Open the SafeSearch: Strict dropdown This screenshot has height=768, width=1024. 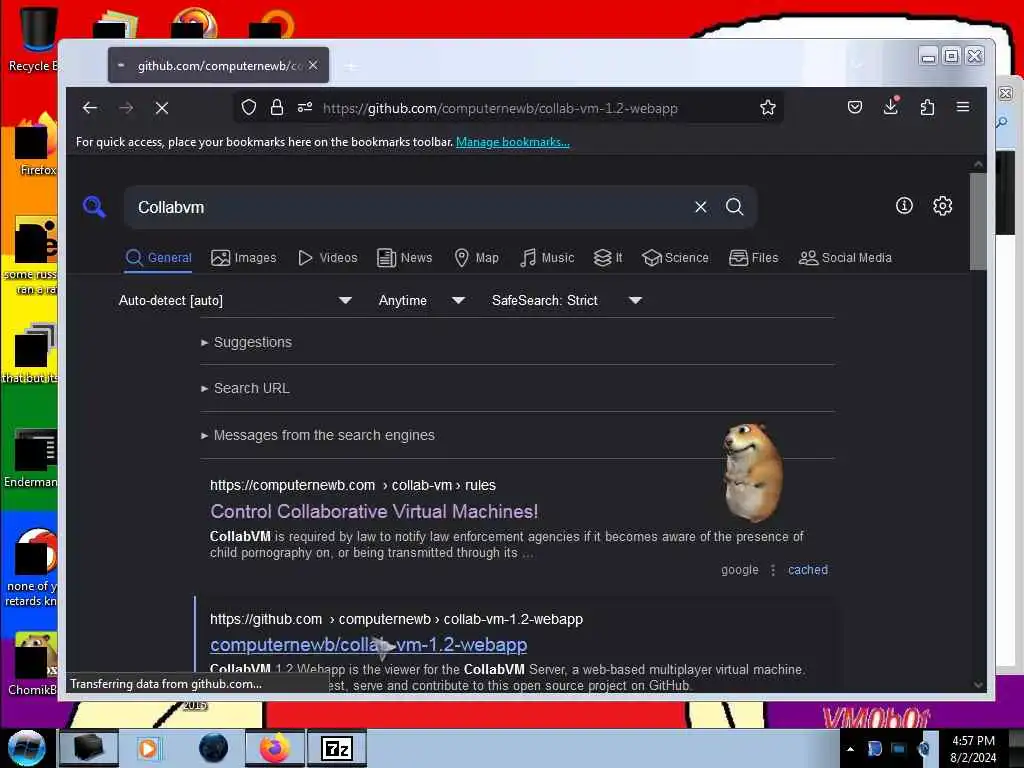tap(567, 300)
